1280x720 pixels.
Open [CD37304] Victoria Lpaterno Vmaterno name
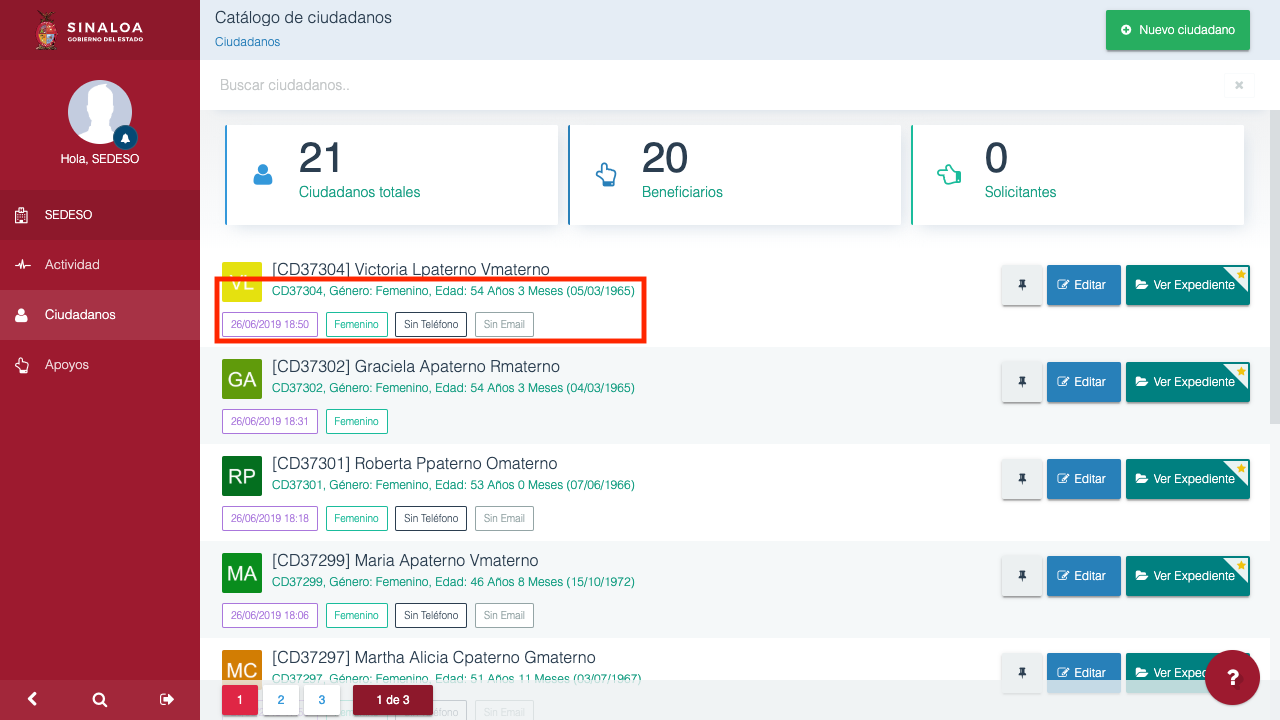[x=411, y=270]
